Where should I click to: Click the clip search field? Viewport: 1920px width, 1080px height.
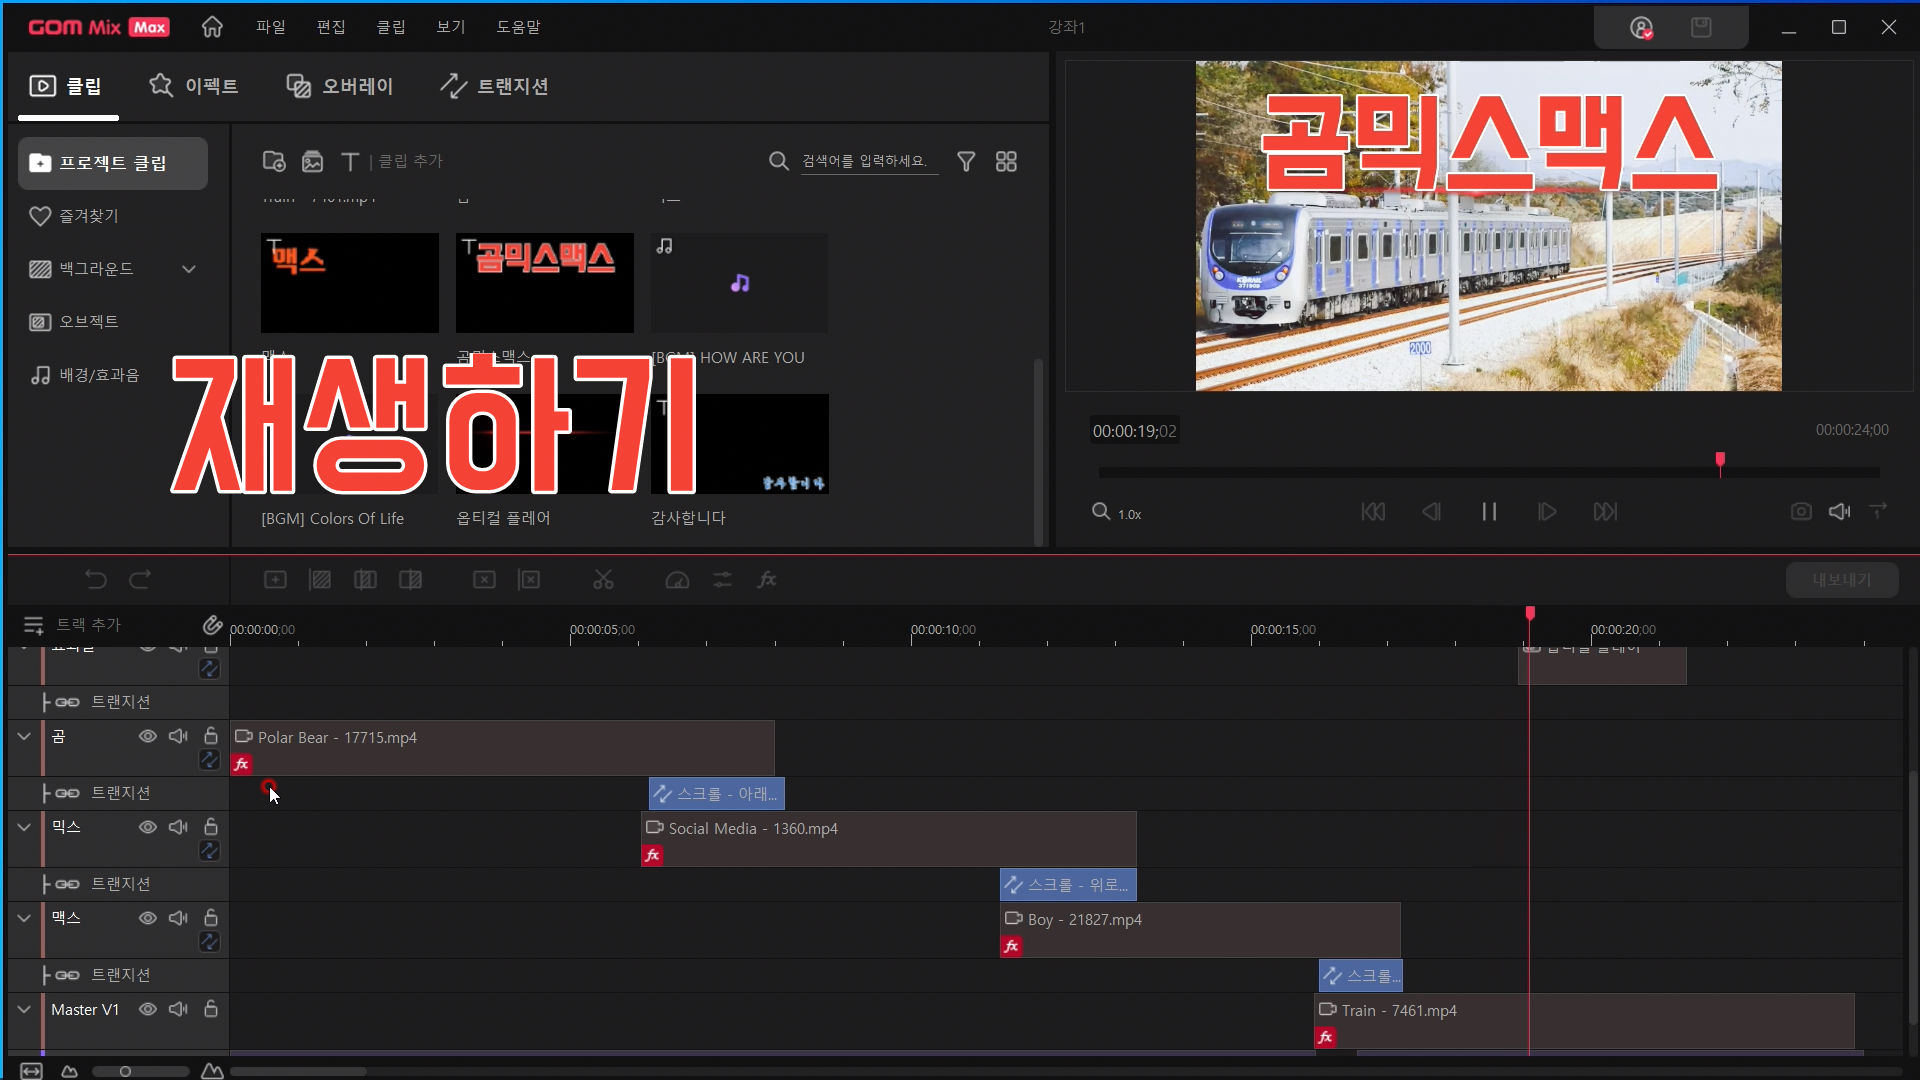coord(868,161)
